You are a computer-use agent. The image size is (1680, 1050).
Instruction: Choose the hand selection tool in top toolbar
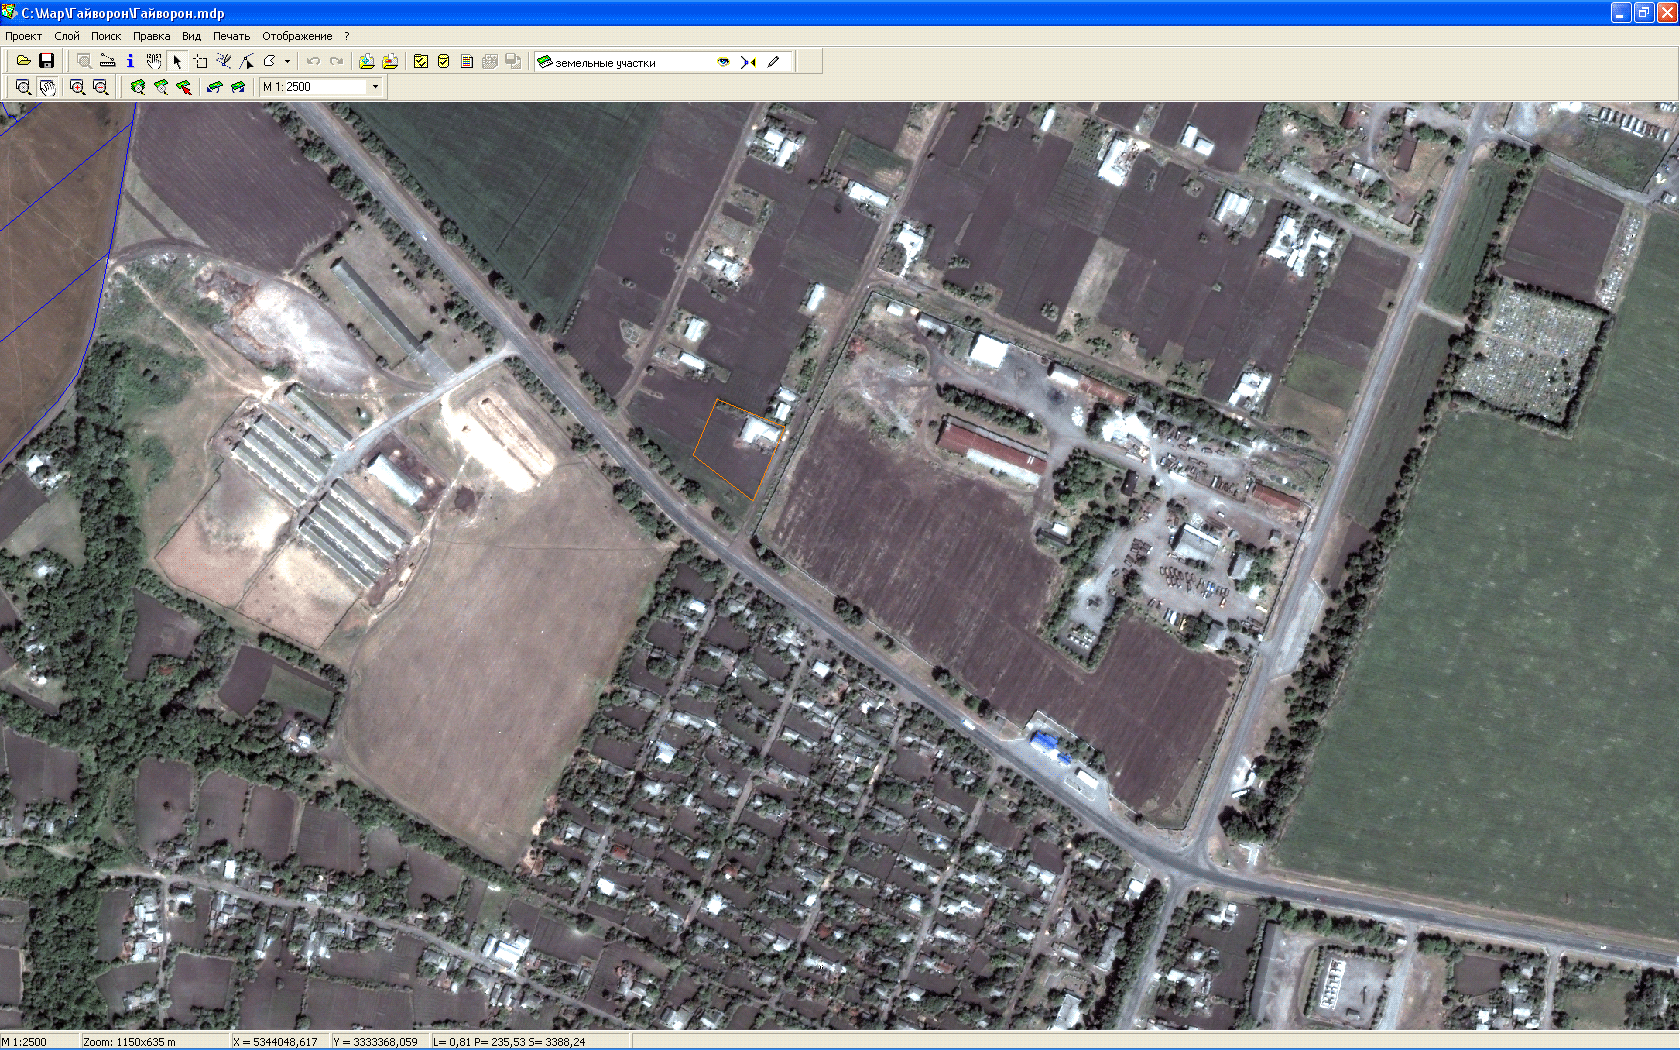(153, 61)
